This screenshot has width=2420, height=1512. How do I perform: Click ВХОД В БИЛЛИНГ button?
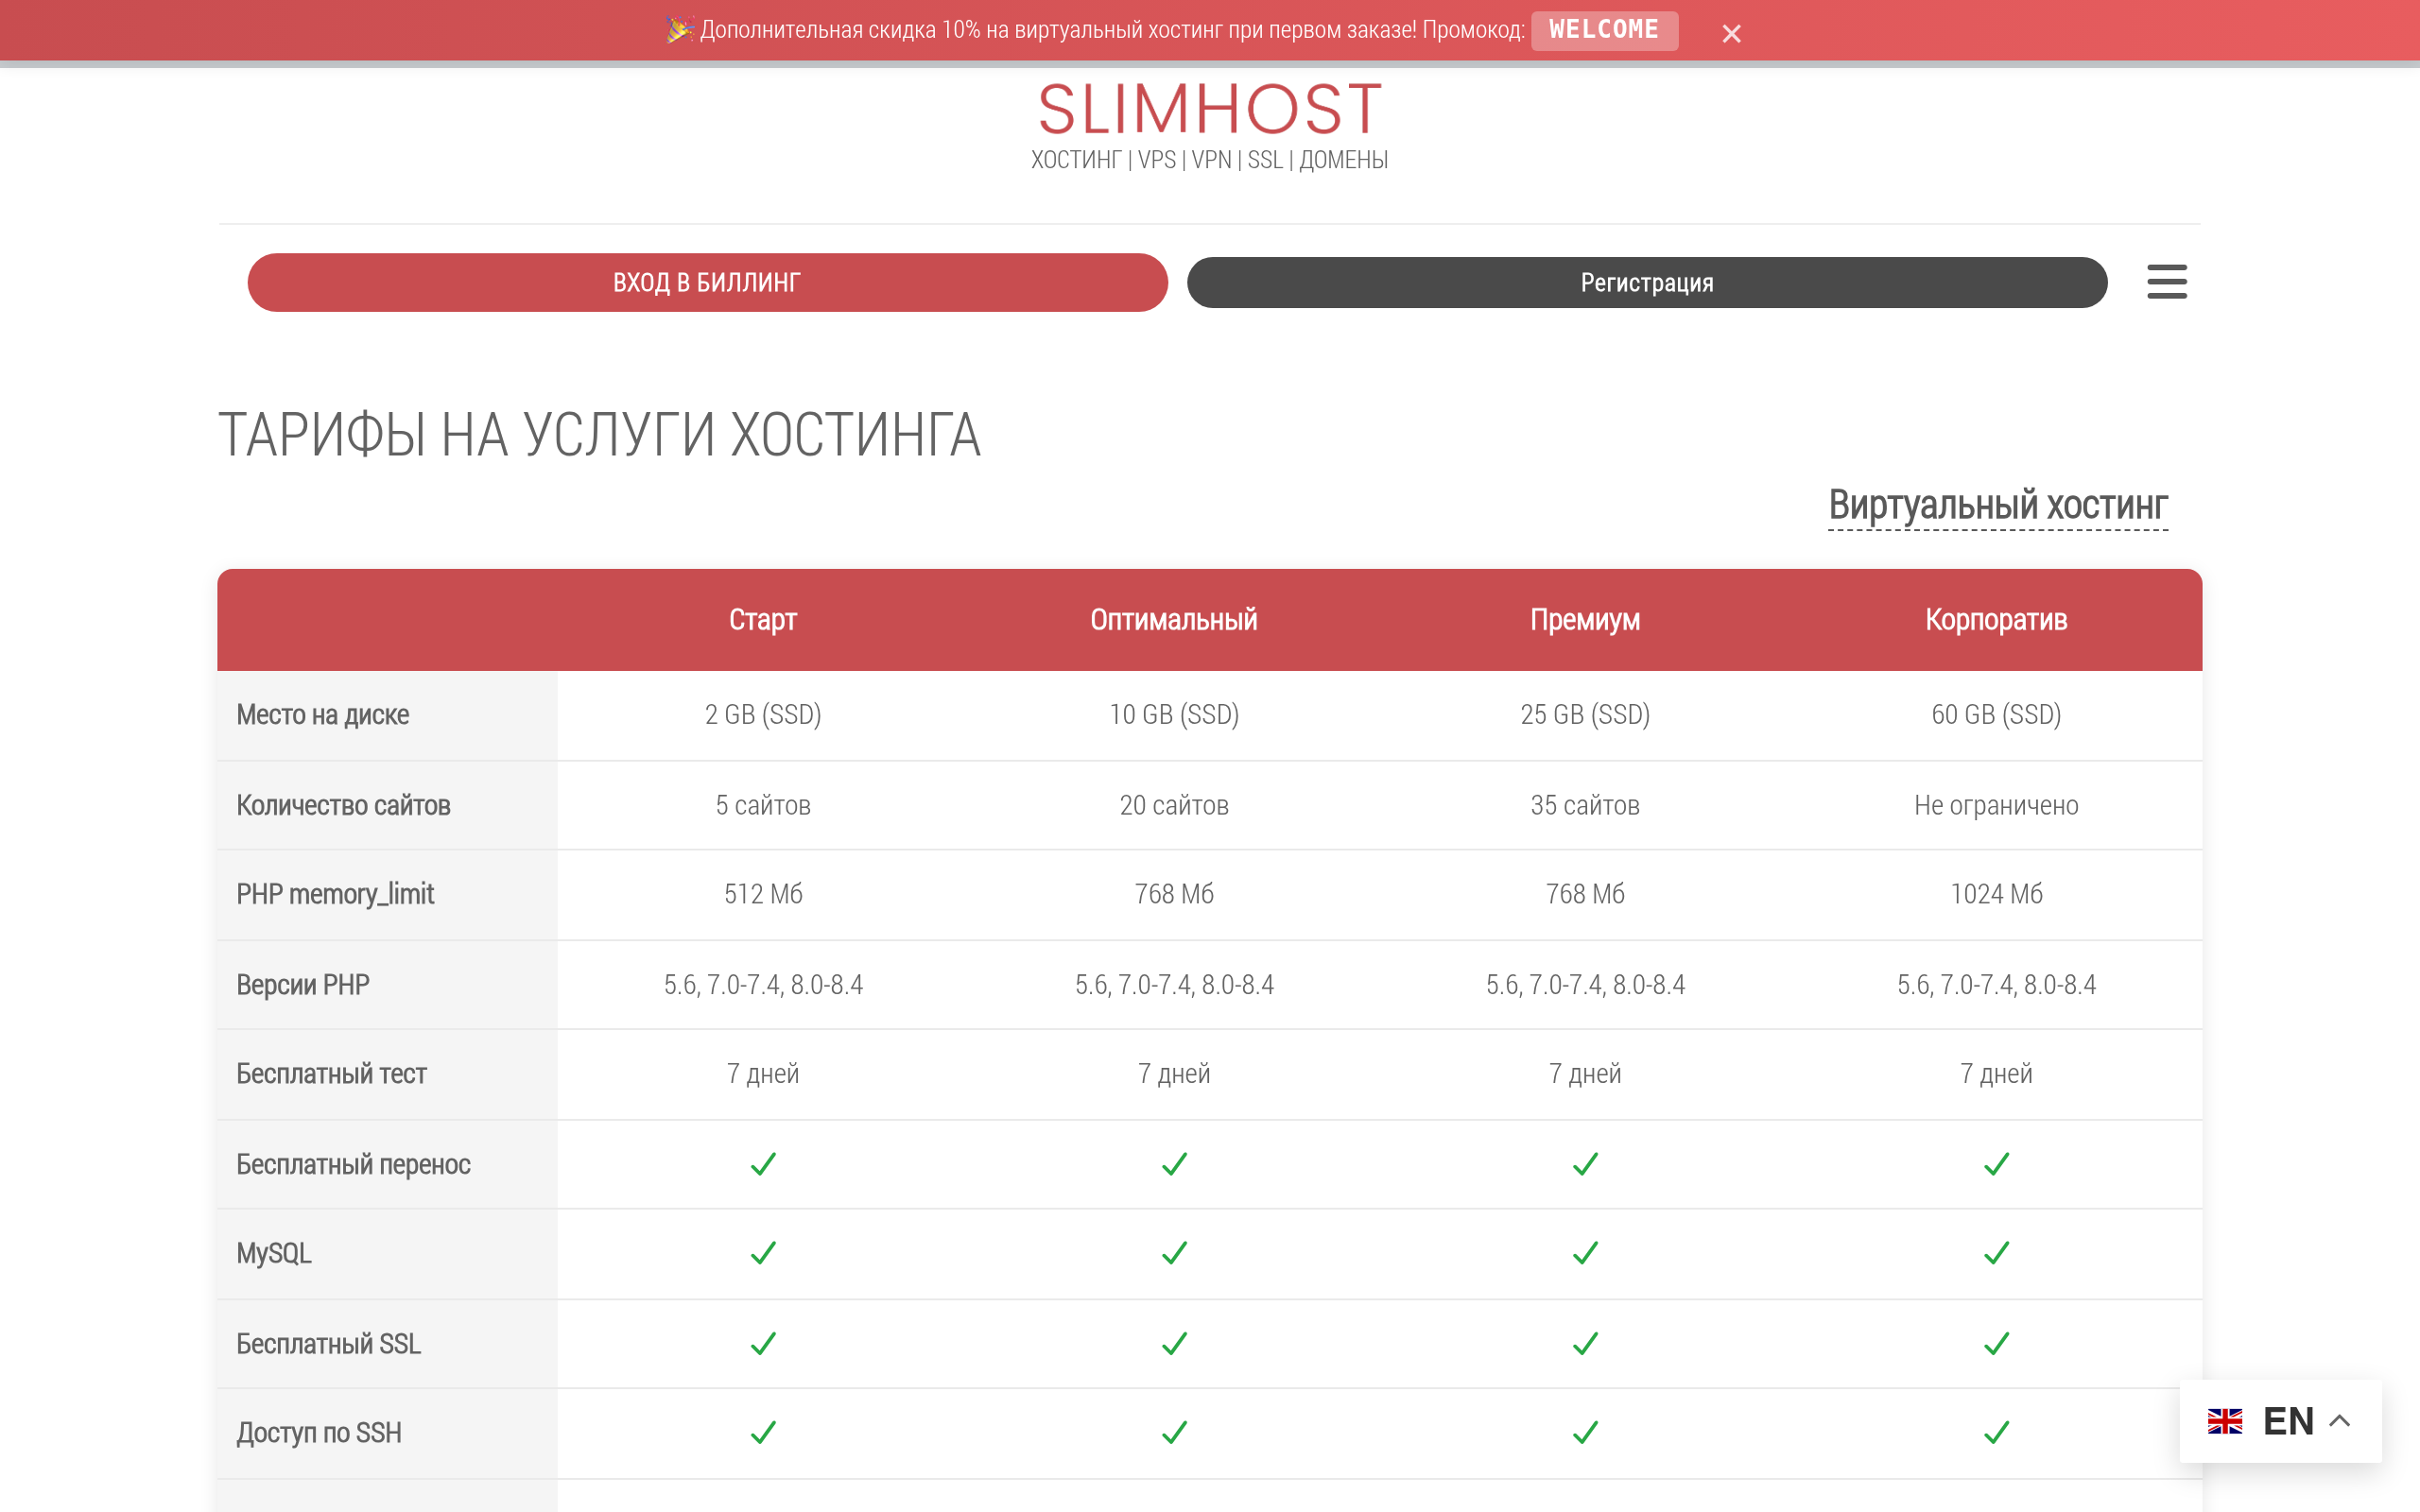click(707, 282)
